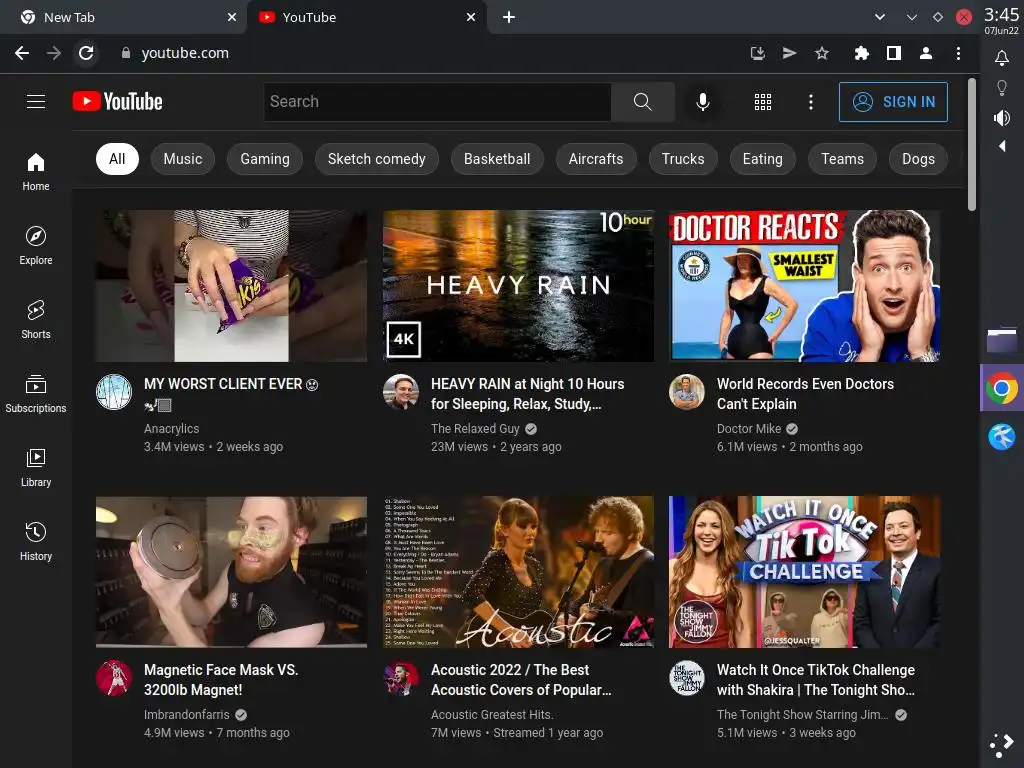Open Doctor Reacts video thumbnail
This screenshot has width=1024, height=768.
805,285
